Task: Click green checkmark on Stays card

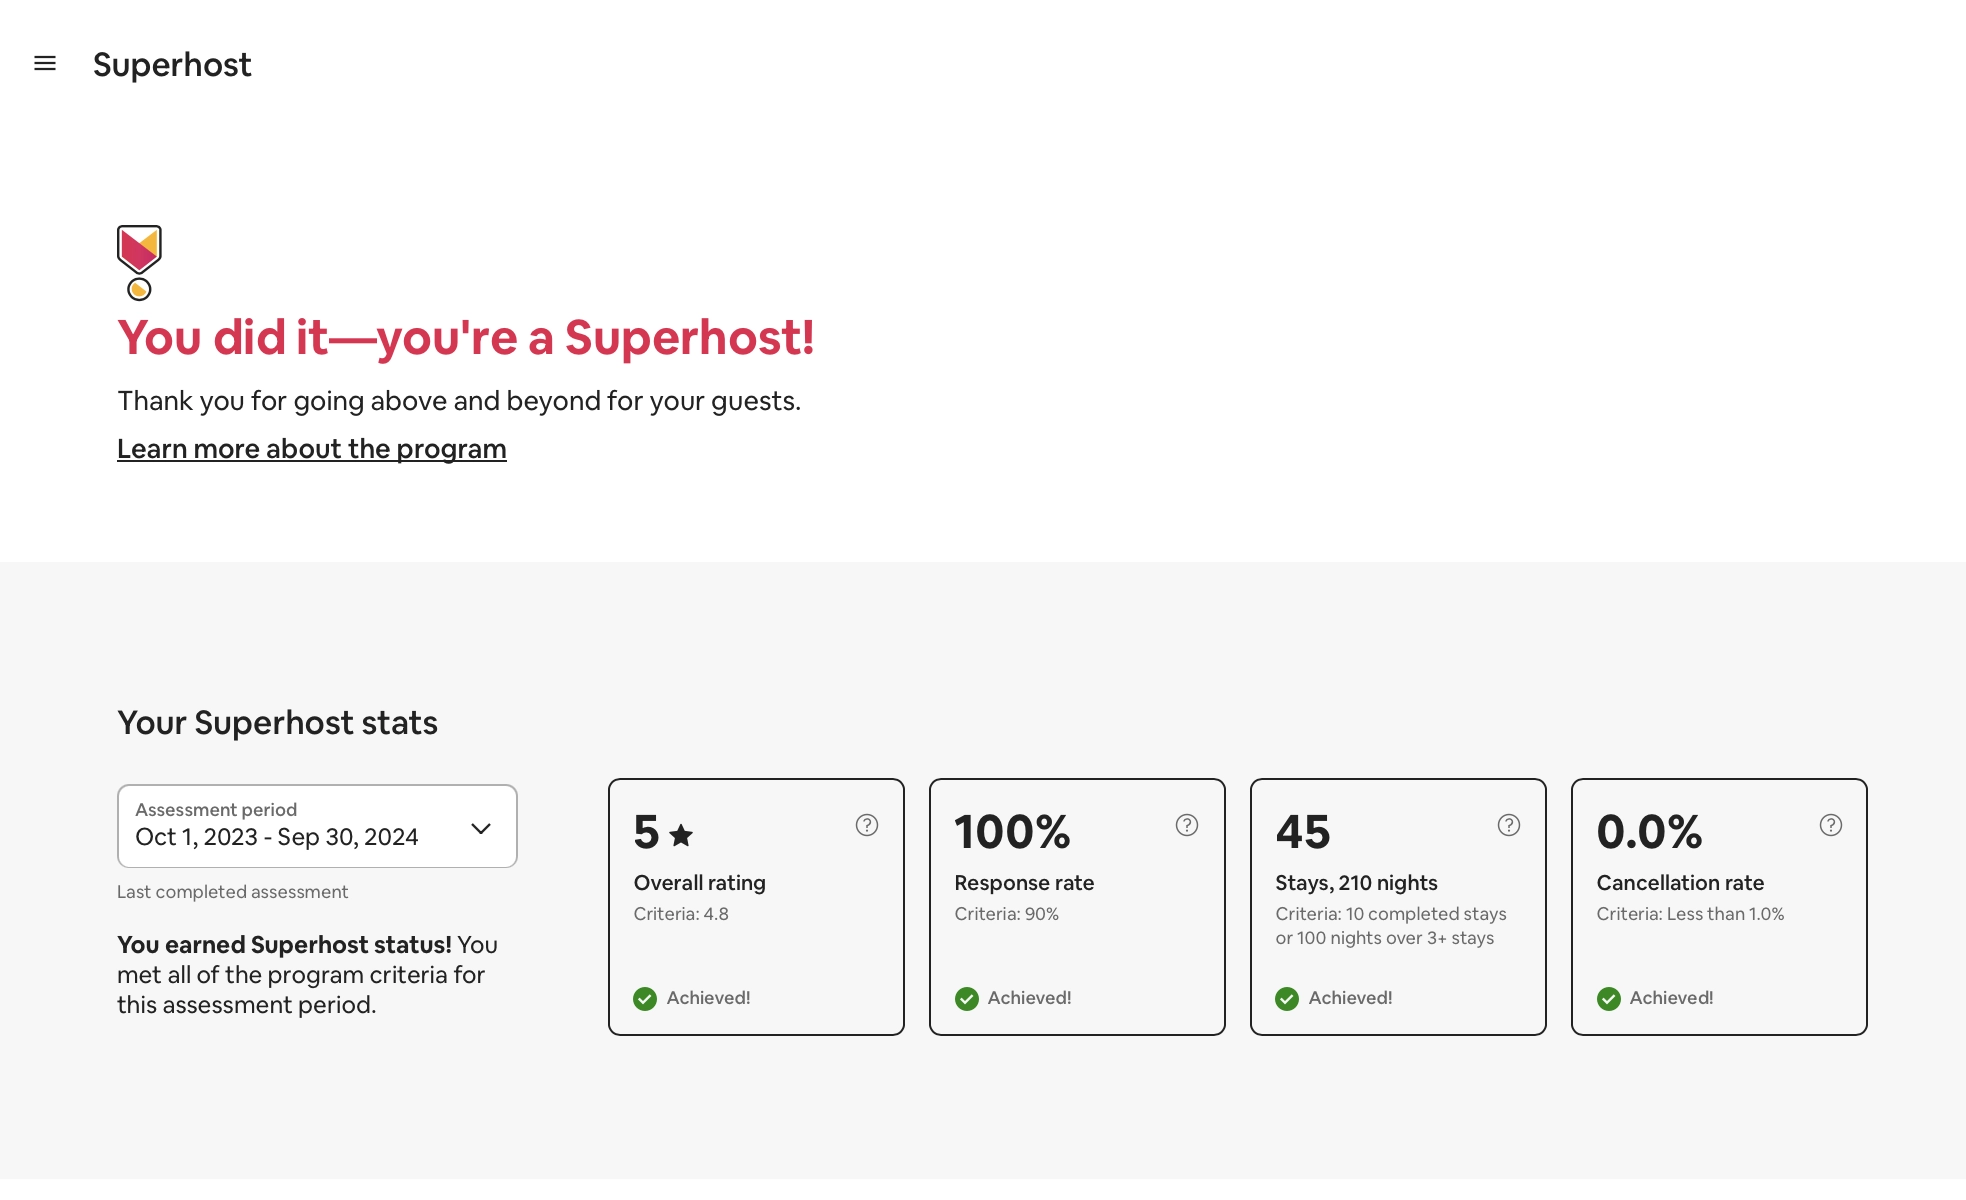Action: pyautogui.click(x=1287, y=998)
